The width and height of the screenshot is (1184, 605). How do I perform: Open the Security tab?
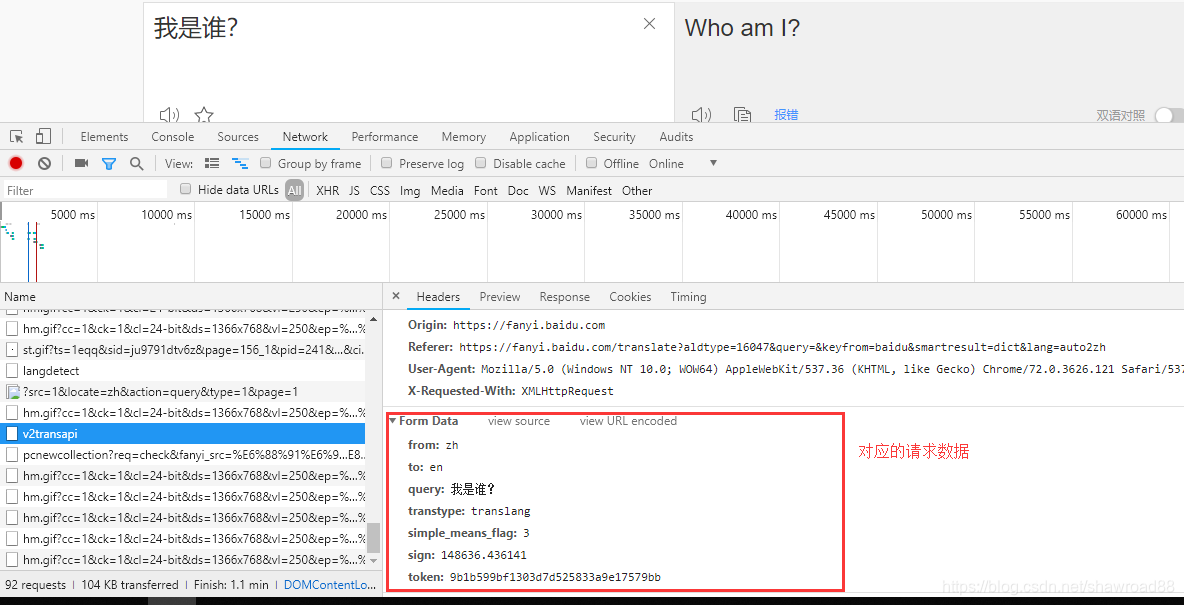pyautogui.click(x=614, y=137)
